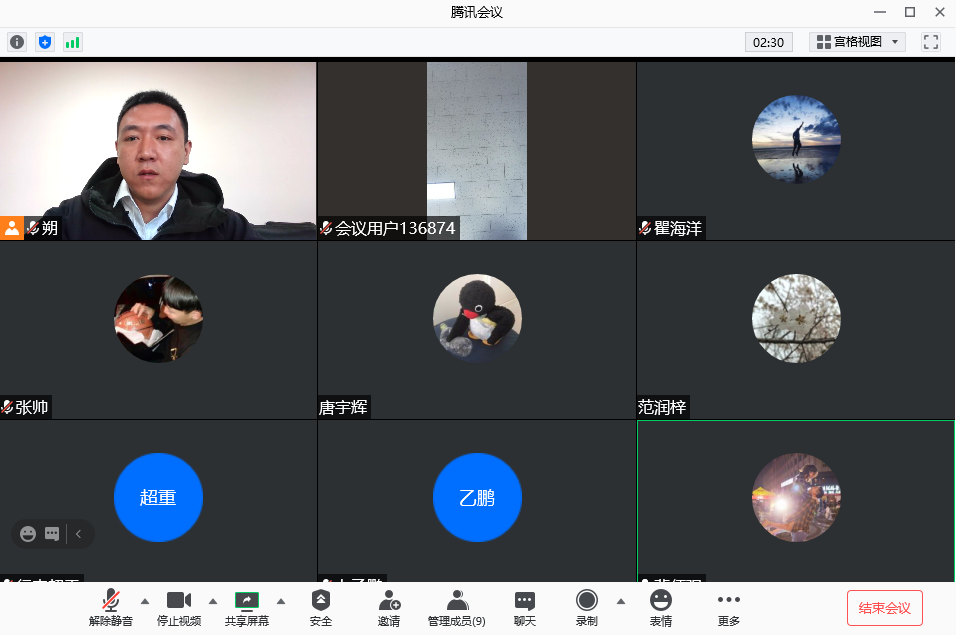The height and width of the screenshot is (635, 956).
Task: Click the blue 超重 avatar circle
Action: [159, 497]
